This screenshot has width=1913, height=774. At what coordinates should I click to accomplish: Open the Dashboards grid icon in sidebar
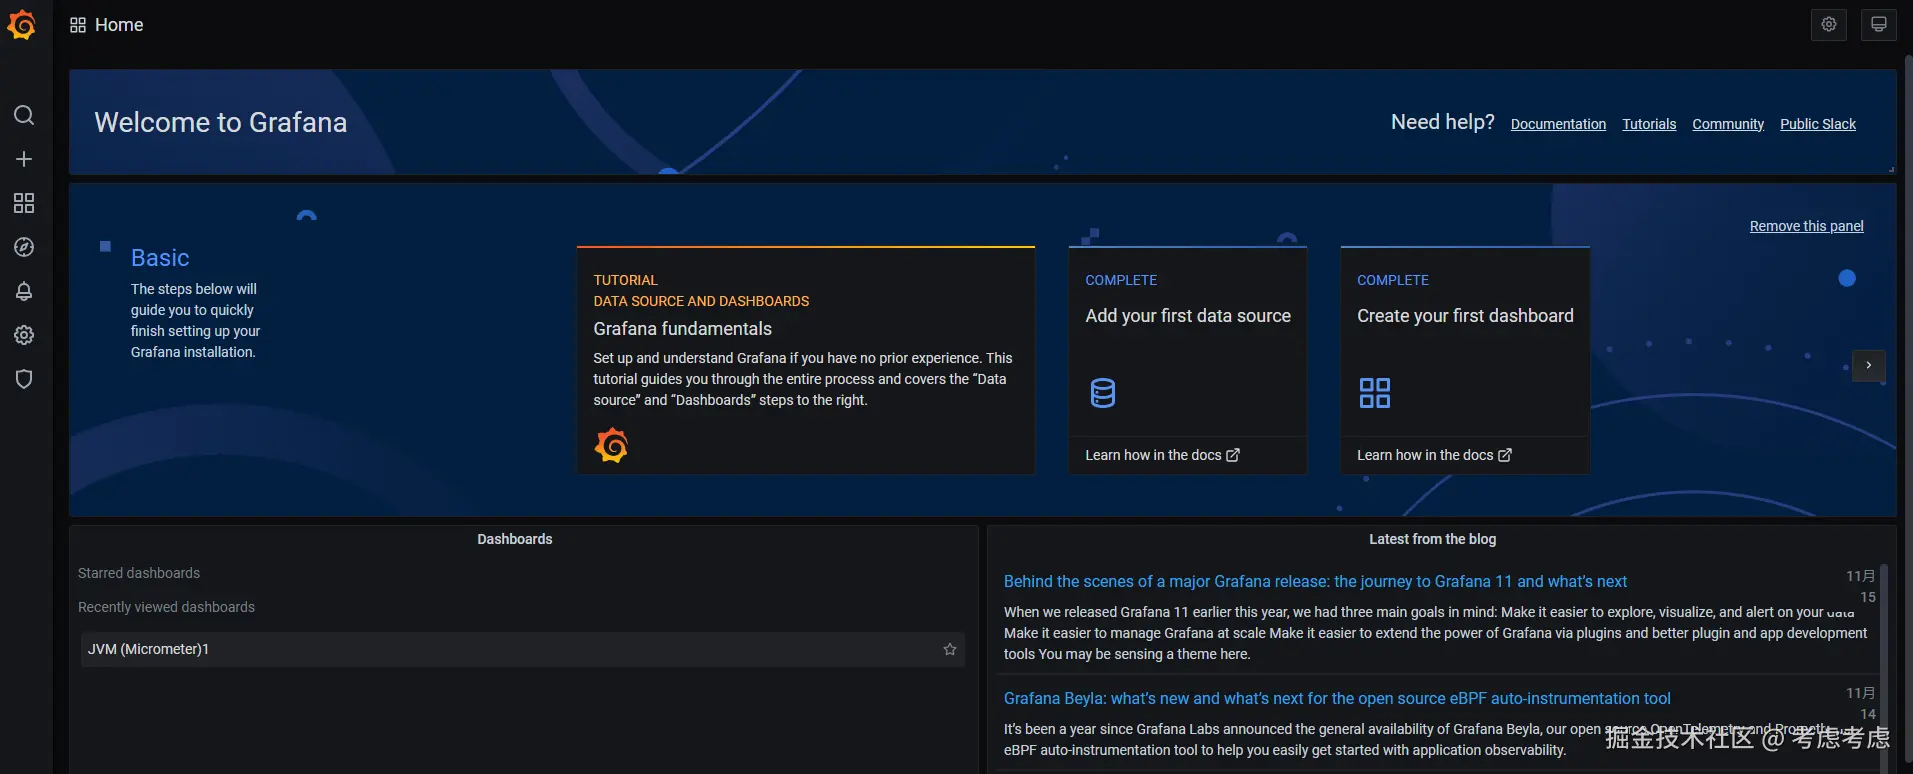[24, 203]
